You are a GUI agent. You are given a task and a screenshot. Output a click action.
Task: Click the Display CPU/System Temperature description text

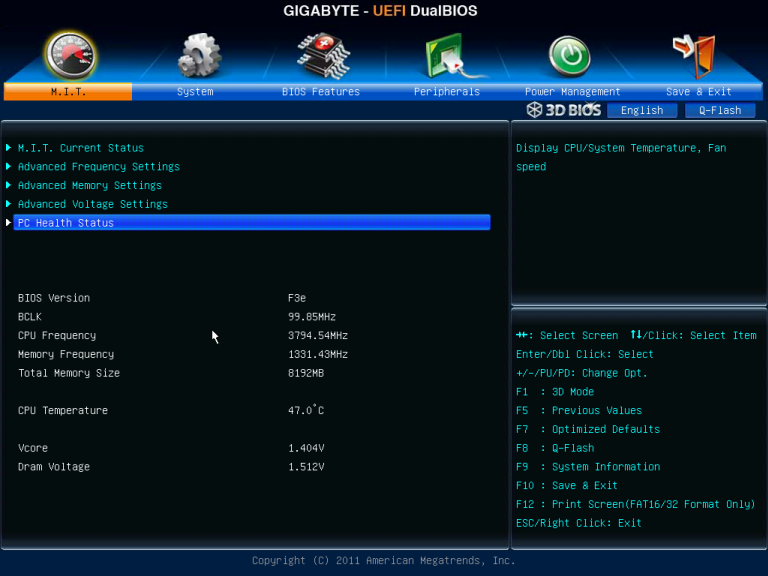tap(621, 157)
